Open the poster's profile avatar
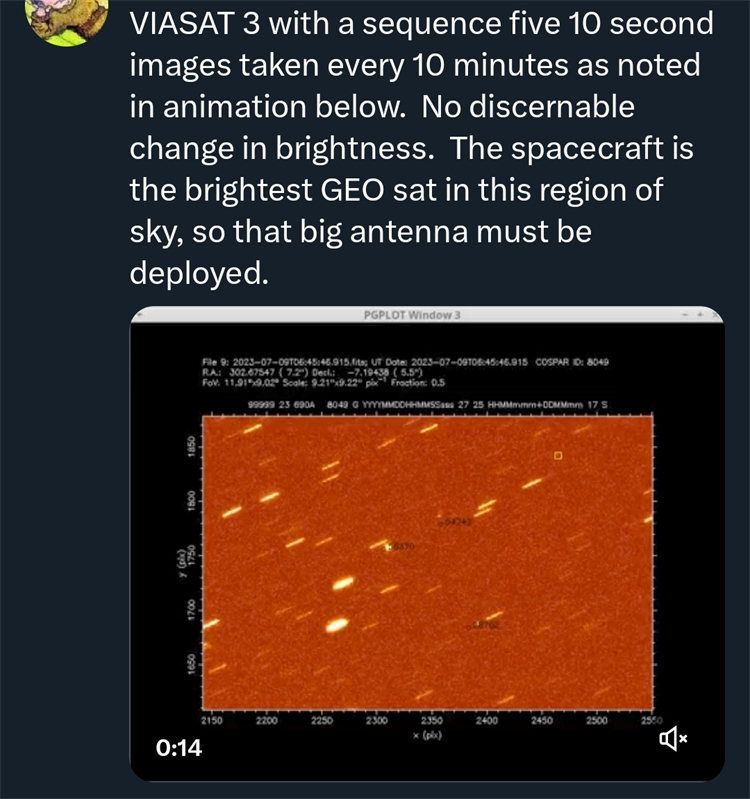This screenshot has height=799, width=750. (66, 18)
